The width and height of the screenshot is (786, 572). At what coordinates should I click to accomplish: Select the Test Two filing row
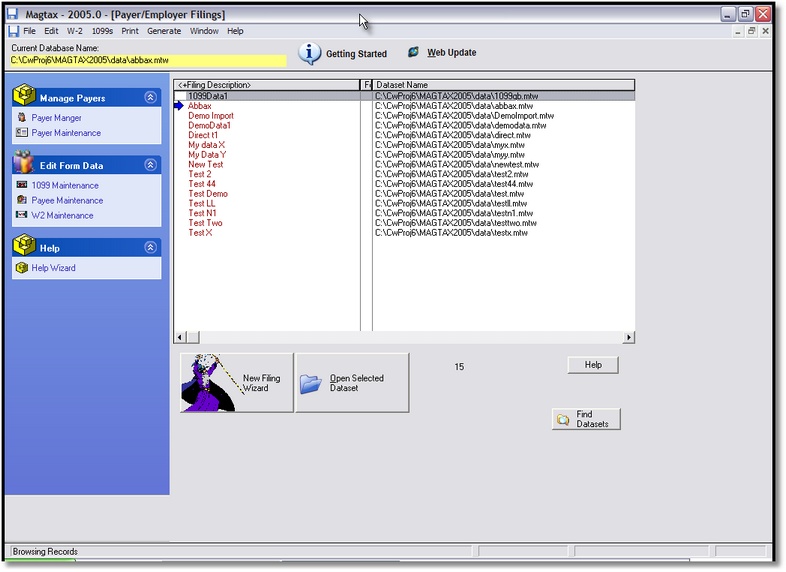pos(405,223)
